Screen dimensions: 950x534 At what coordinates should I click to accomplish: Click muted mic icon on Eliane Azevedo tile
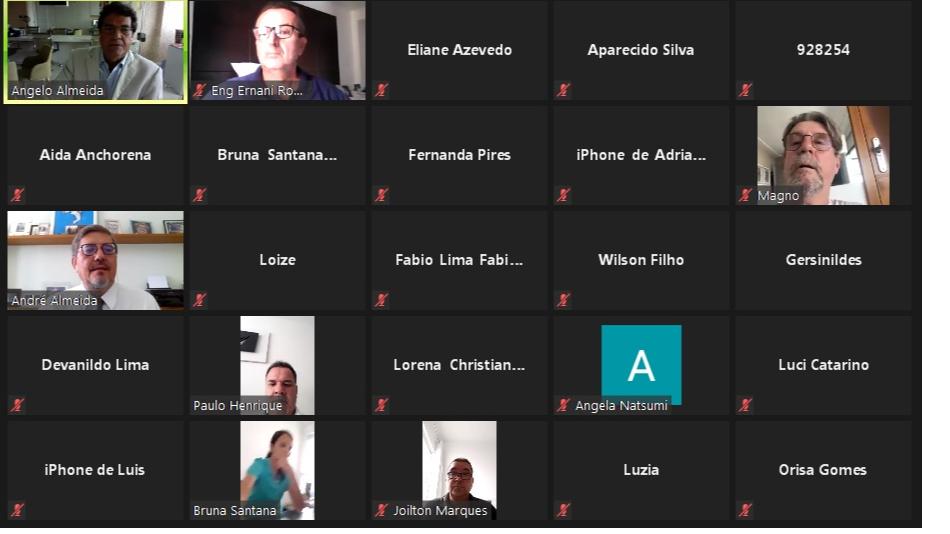(381, 90)
